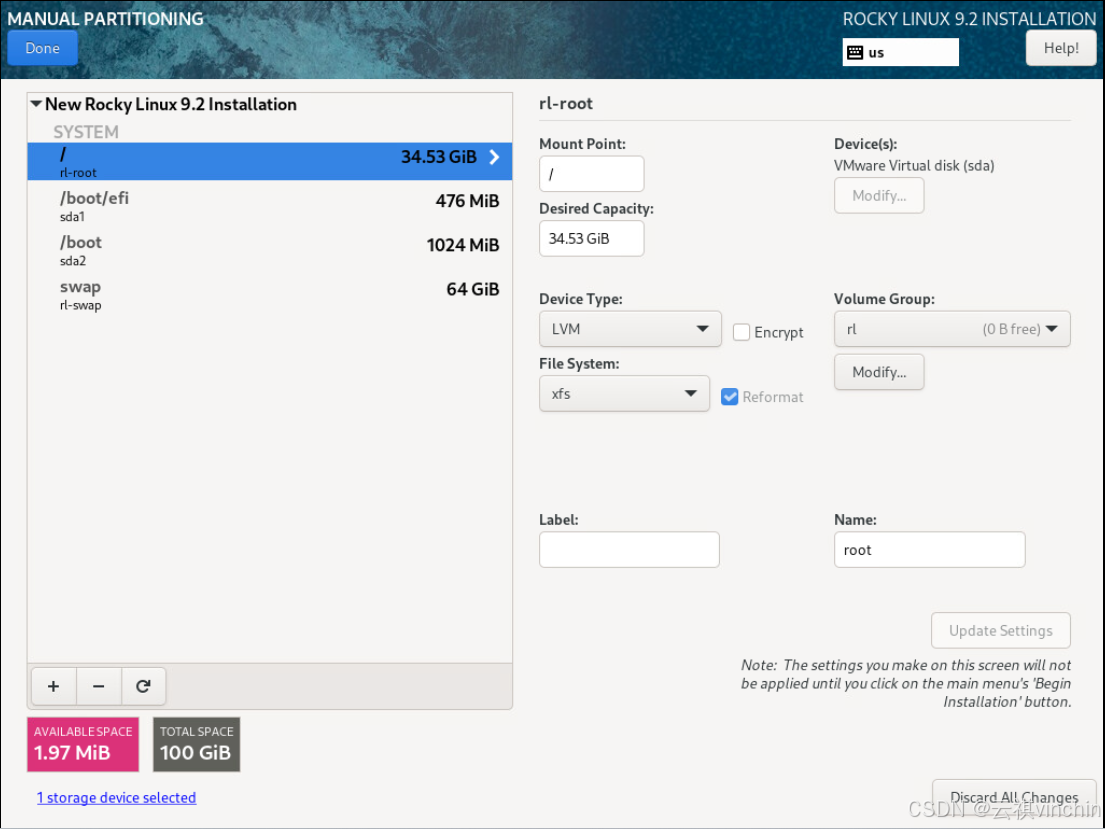Click the Help! button

[1061, 48]
